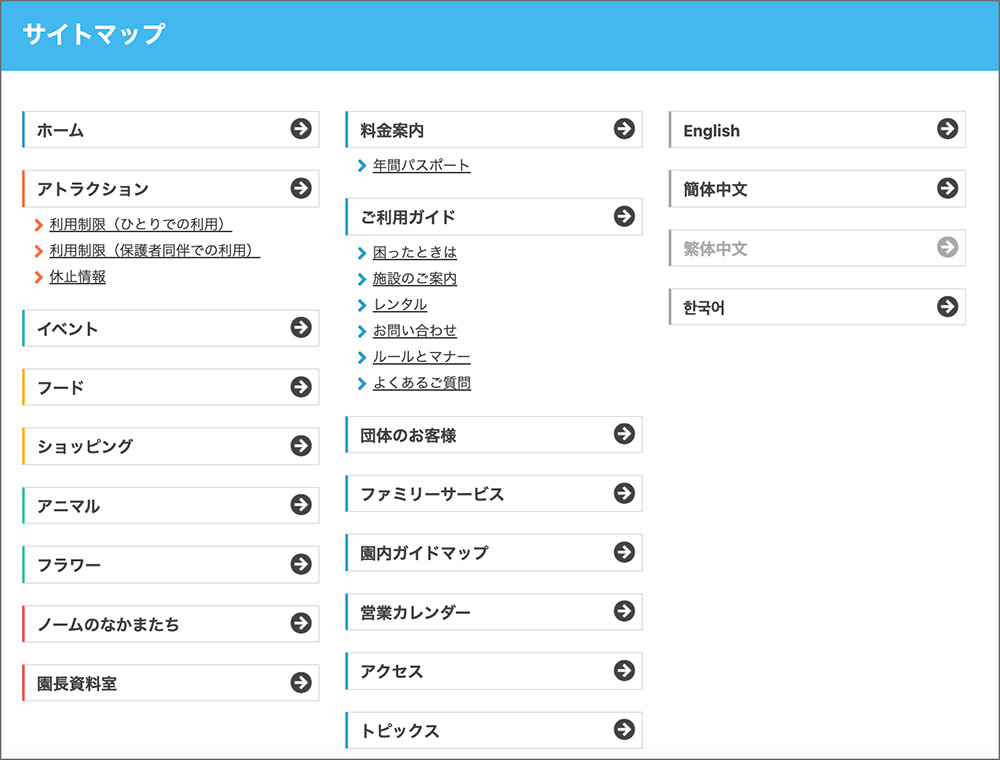
Task: Go to the ホーム page label
Action: click(61, 130)
